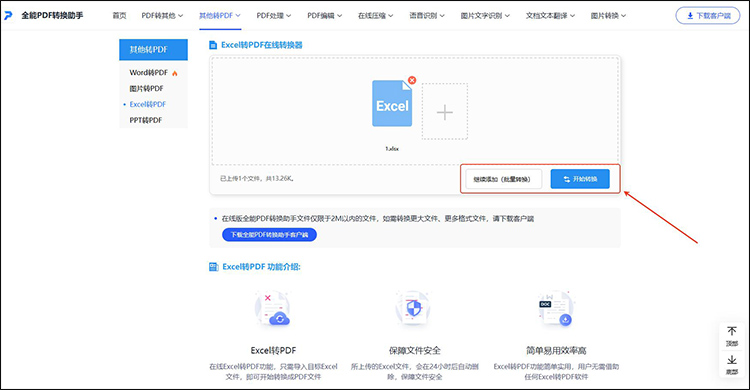Click the 已上传1个文件 status text
Screen dimensions: 750x390
point(257,178)
